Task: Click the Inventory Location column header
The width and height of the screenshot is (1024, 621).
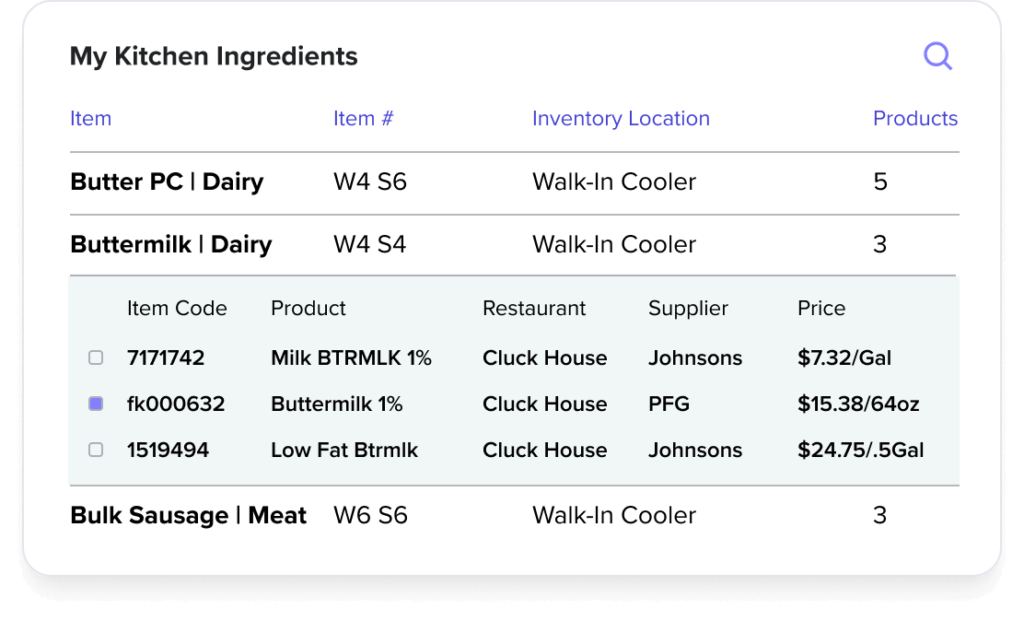Action: 620,119
